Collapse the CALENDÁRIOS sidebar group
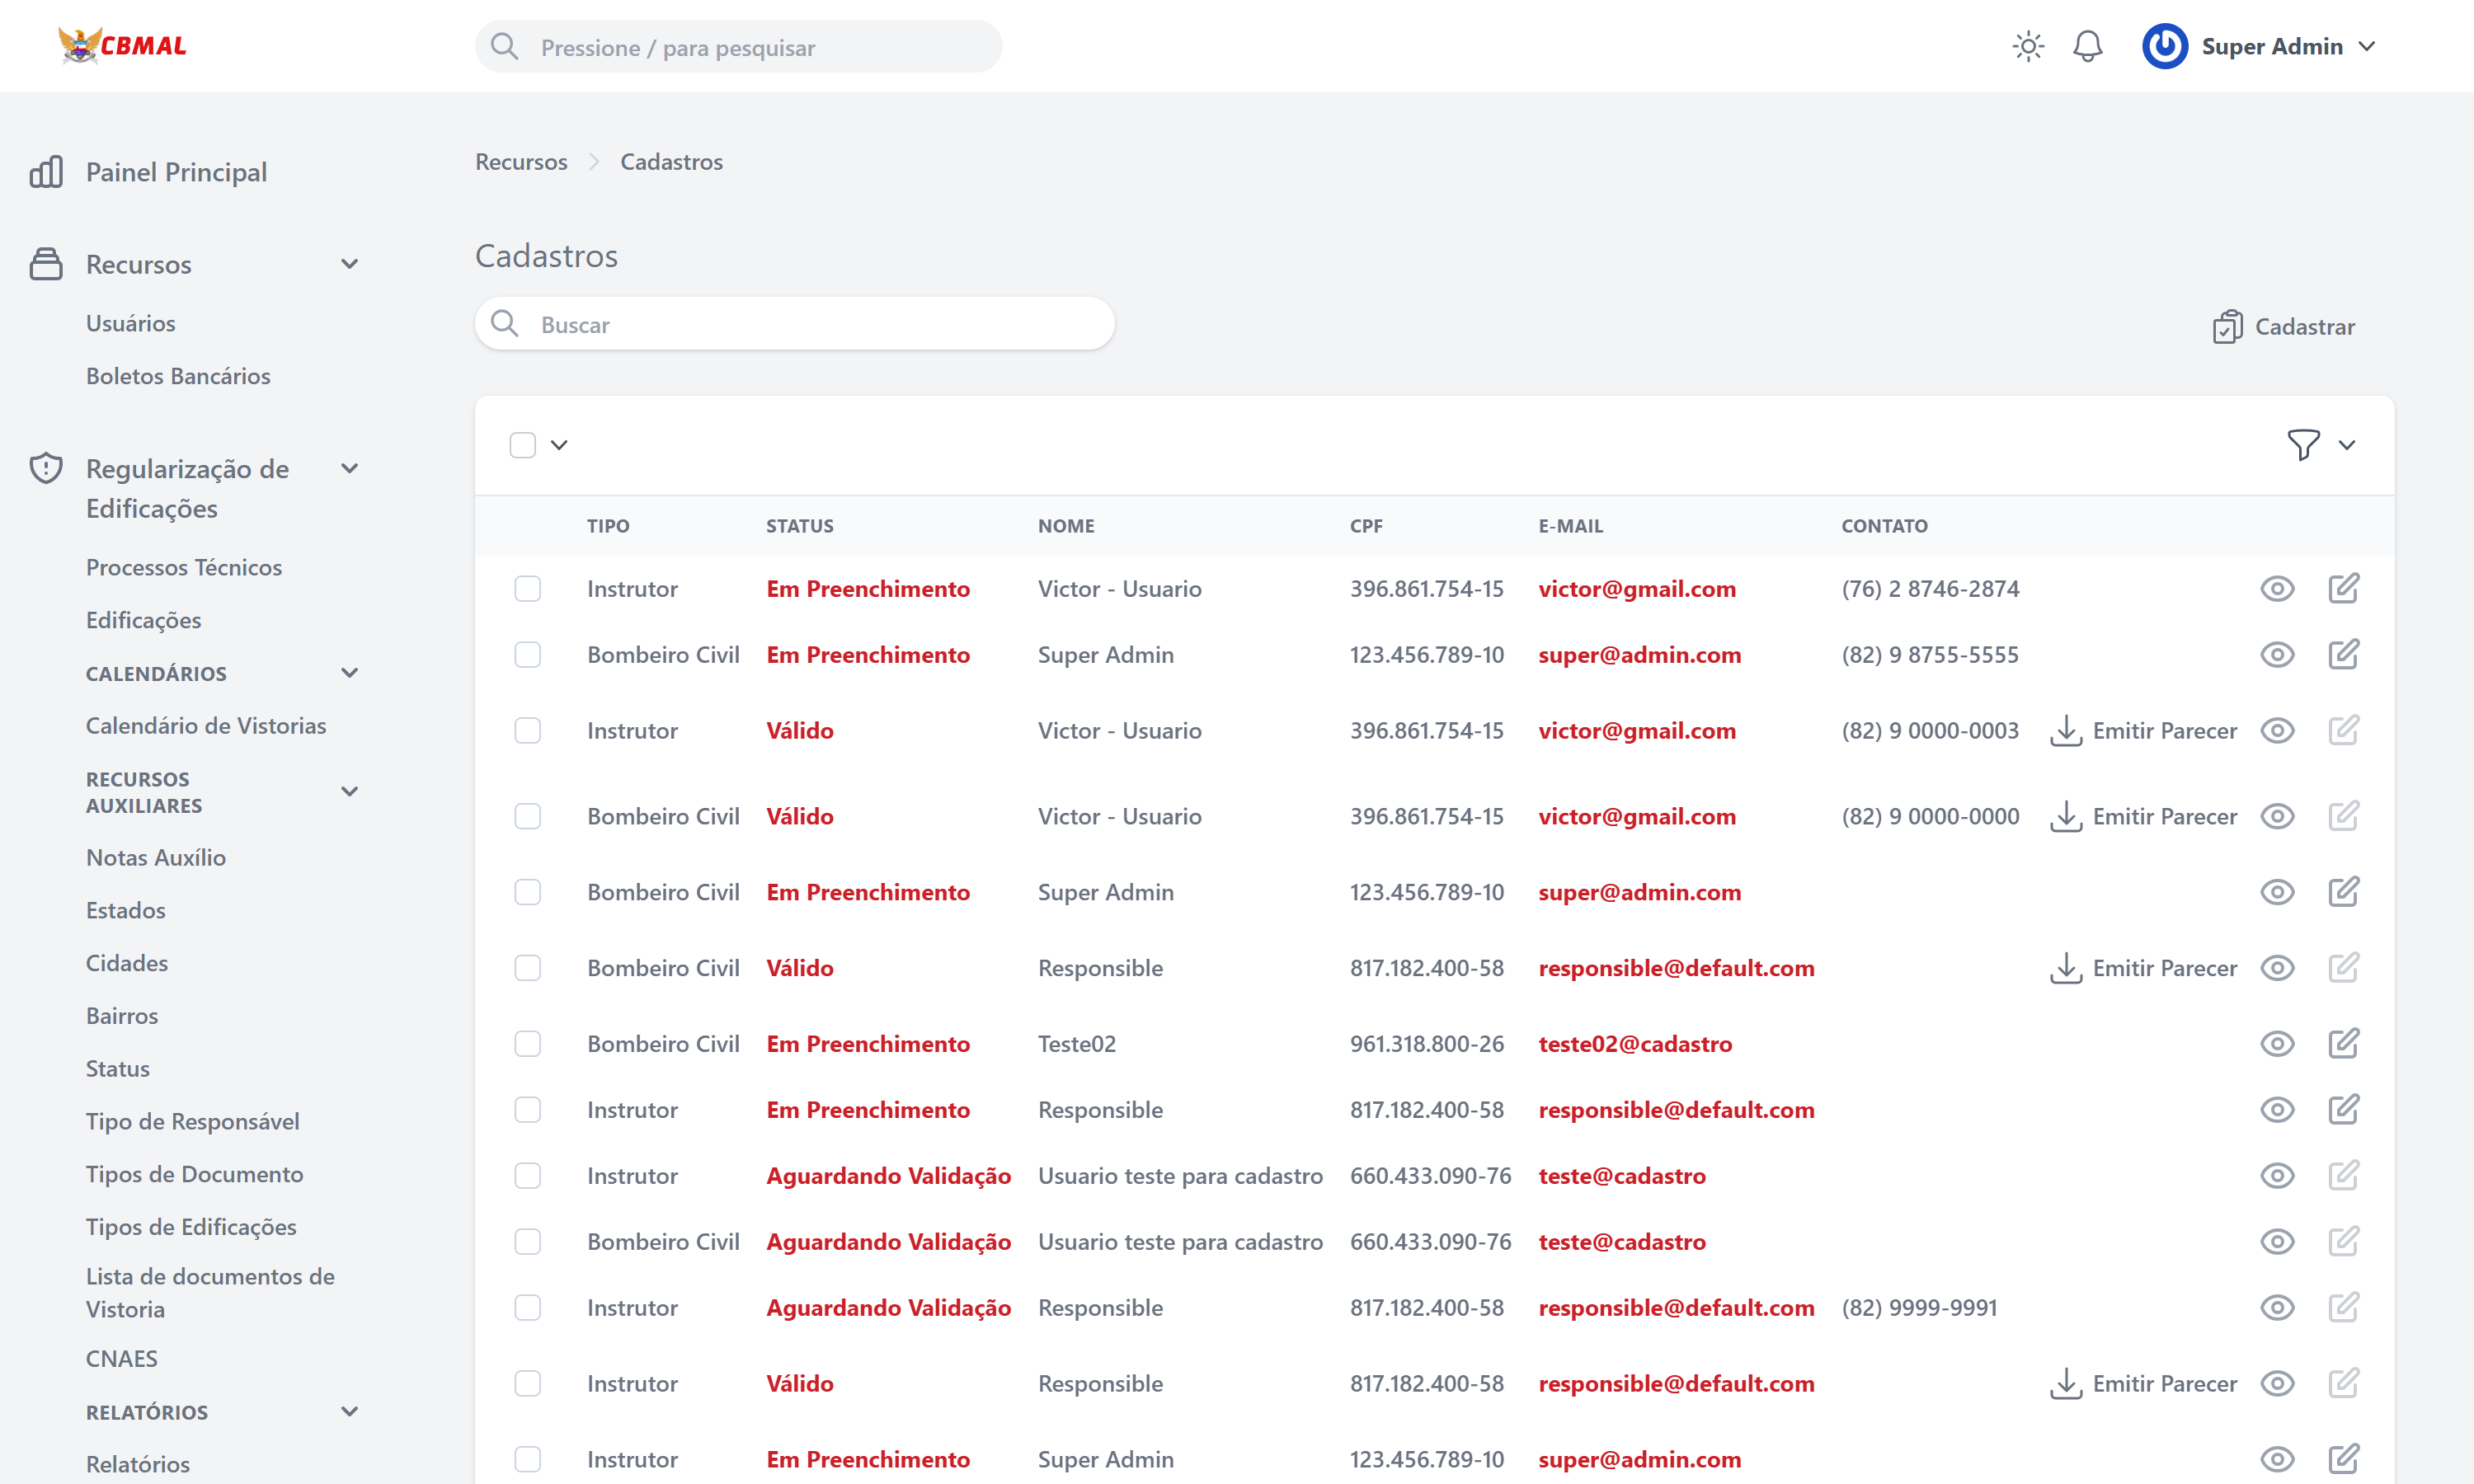The width and height of the screenshot is (2474, 1484). tap(349, 673)
